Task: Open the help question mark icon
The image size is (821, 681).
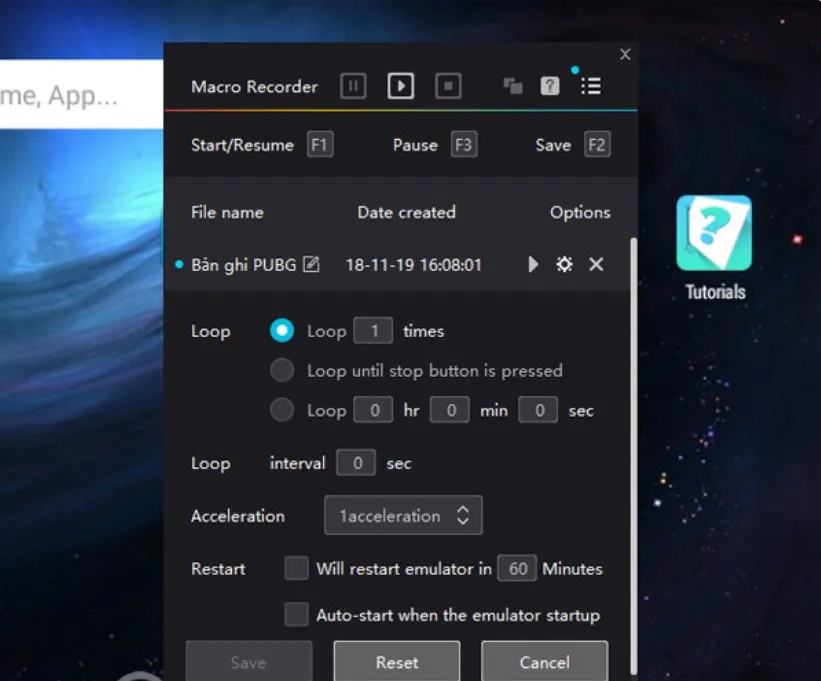Action: tap(550, 86)
